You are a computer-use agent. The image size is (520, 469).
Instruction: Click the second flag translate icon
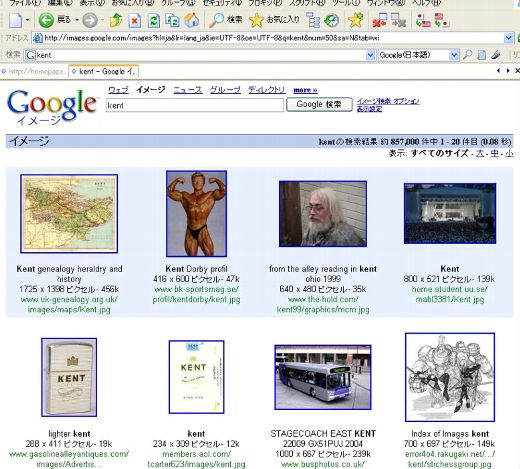442,20
